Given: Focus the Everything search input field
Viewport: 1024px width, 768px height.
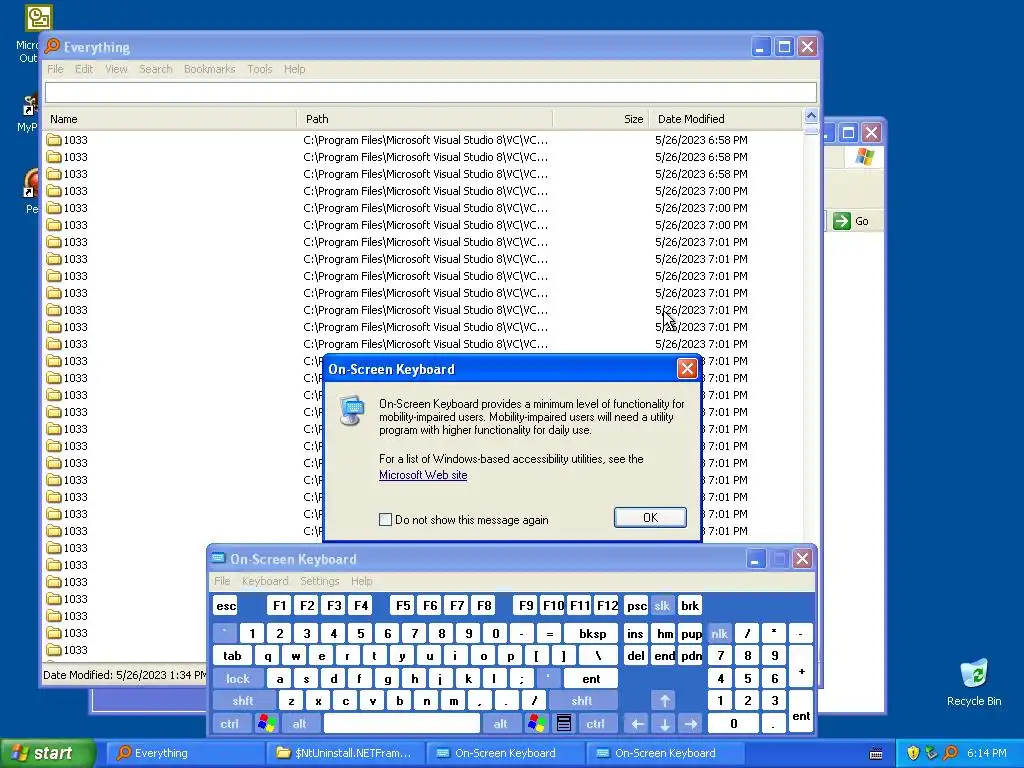Looking at the screenshot, I should pos(430,92).
